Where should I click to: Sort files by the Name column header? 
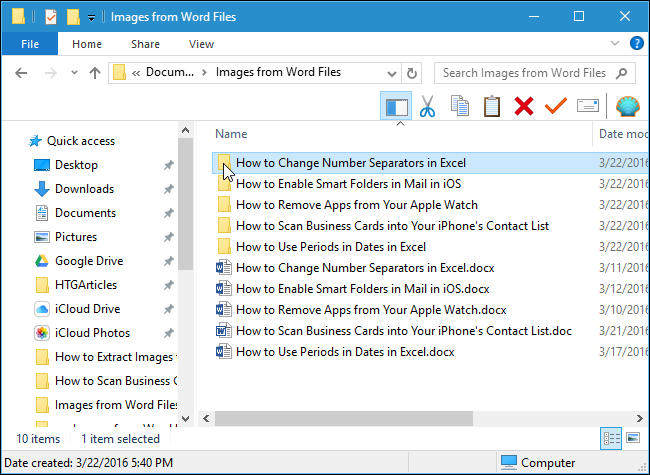231,133
